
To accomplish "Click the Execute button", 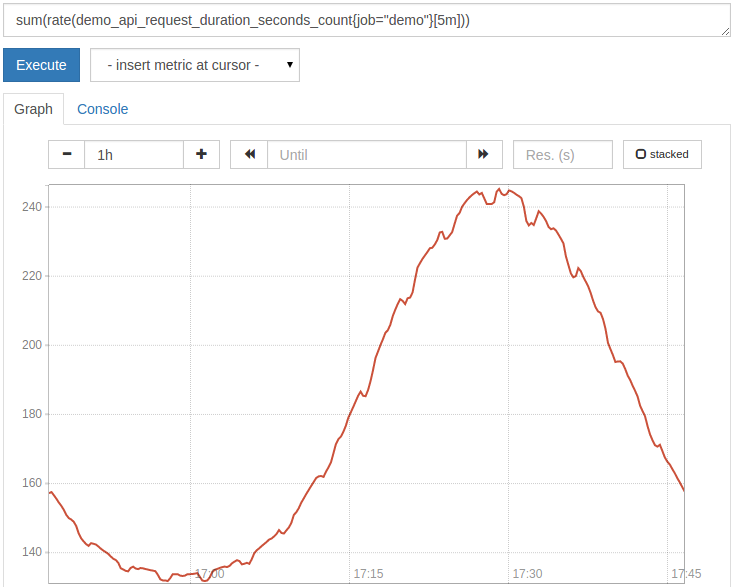I will (42, 65).
